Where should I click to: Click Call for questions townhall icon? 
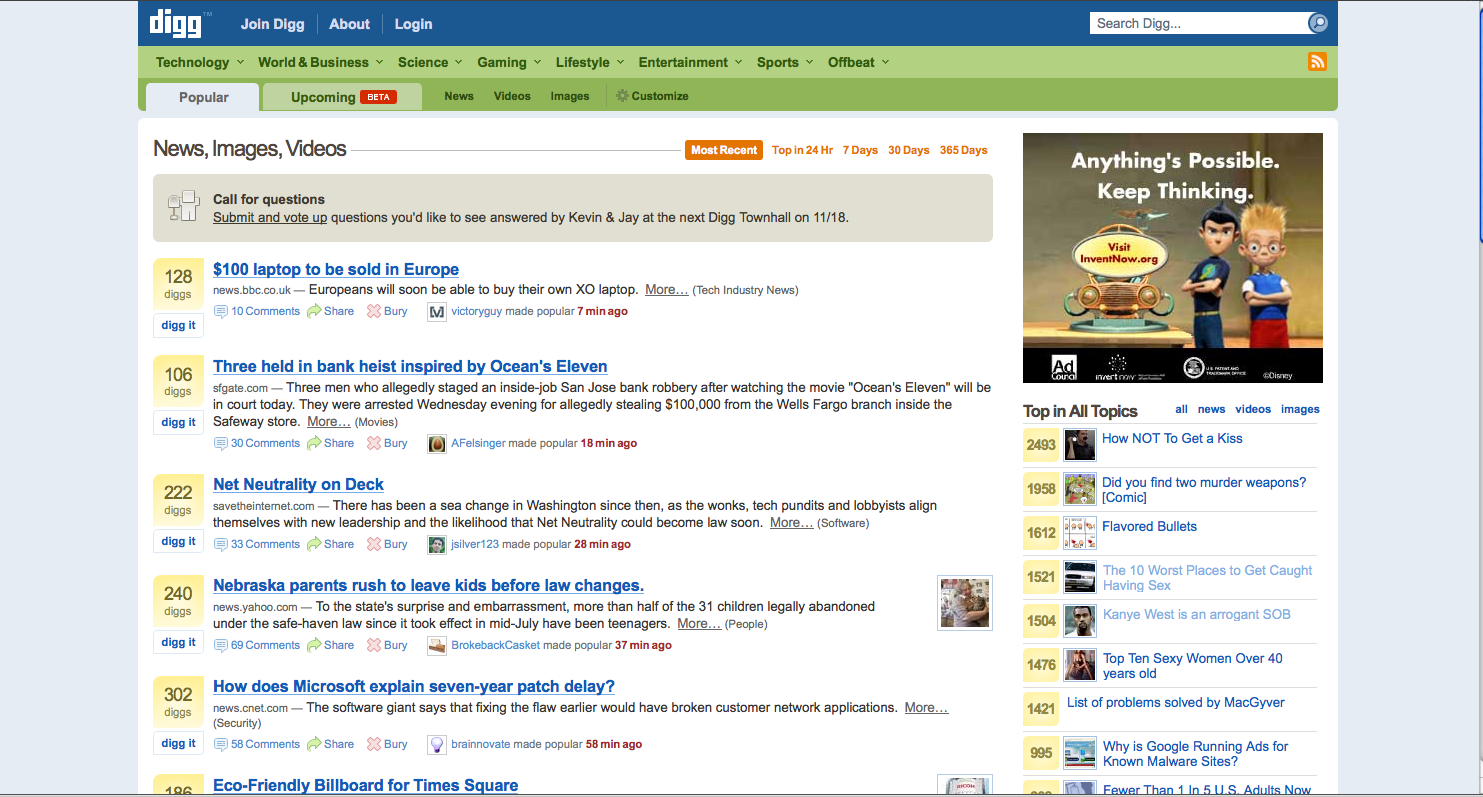184,207
